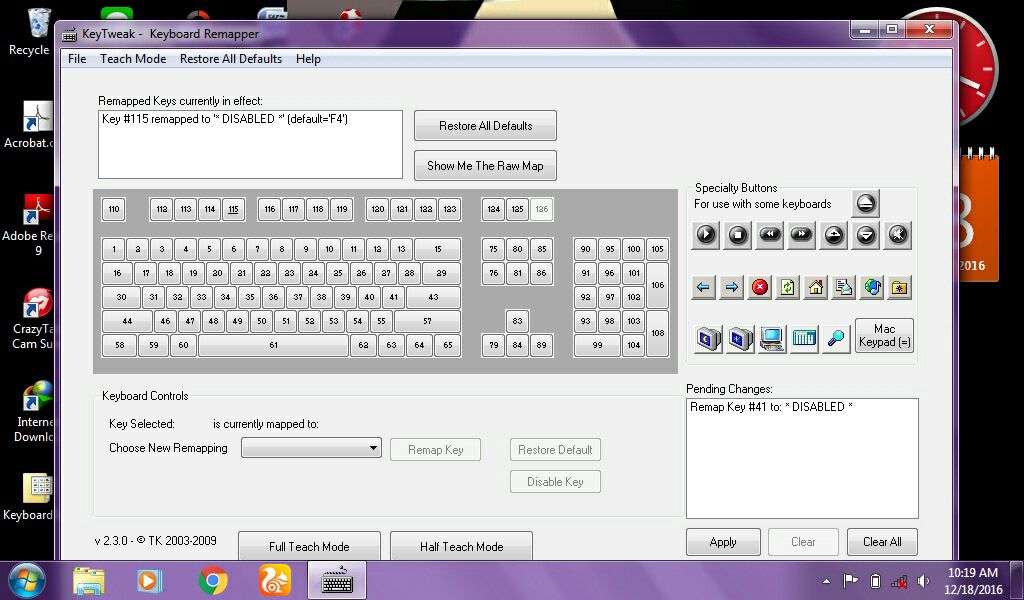Select the Sleep moon monitor button
Image resolution: width=1024 pixels, height=600 pixels.
(x=707, y=338)
